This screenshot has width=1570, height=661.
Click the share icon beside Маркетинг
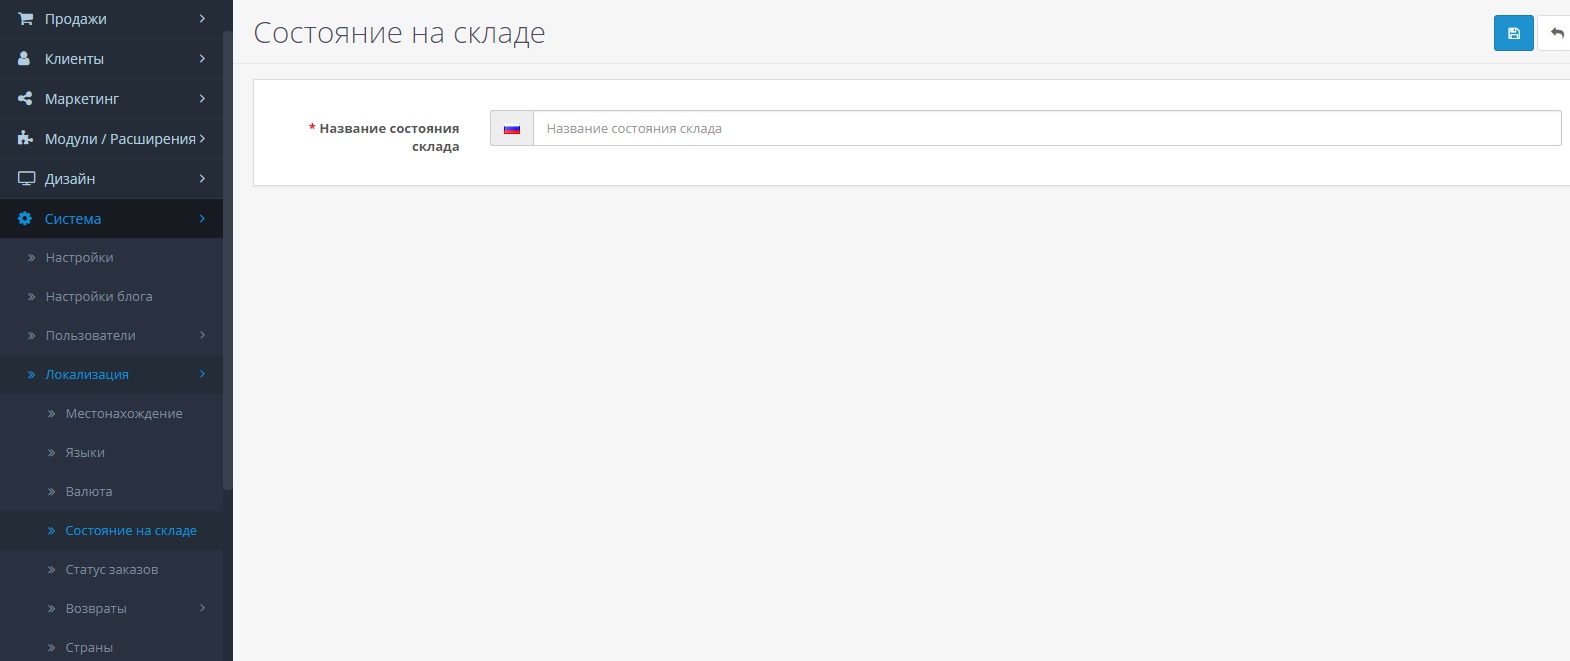point(25,99)
